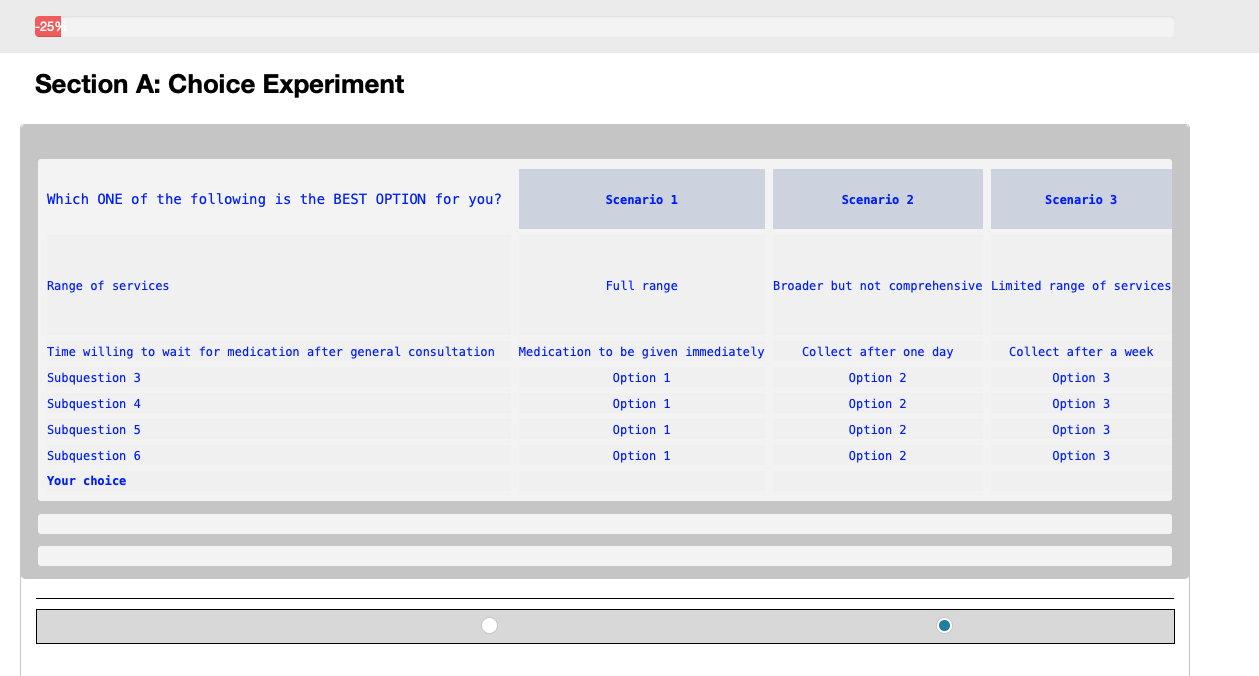This screenshot has width=1259, height=676.
Task: Choose the 'Collect after one day' cell
Action: (877, 352)
